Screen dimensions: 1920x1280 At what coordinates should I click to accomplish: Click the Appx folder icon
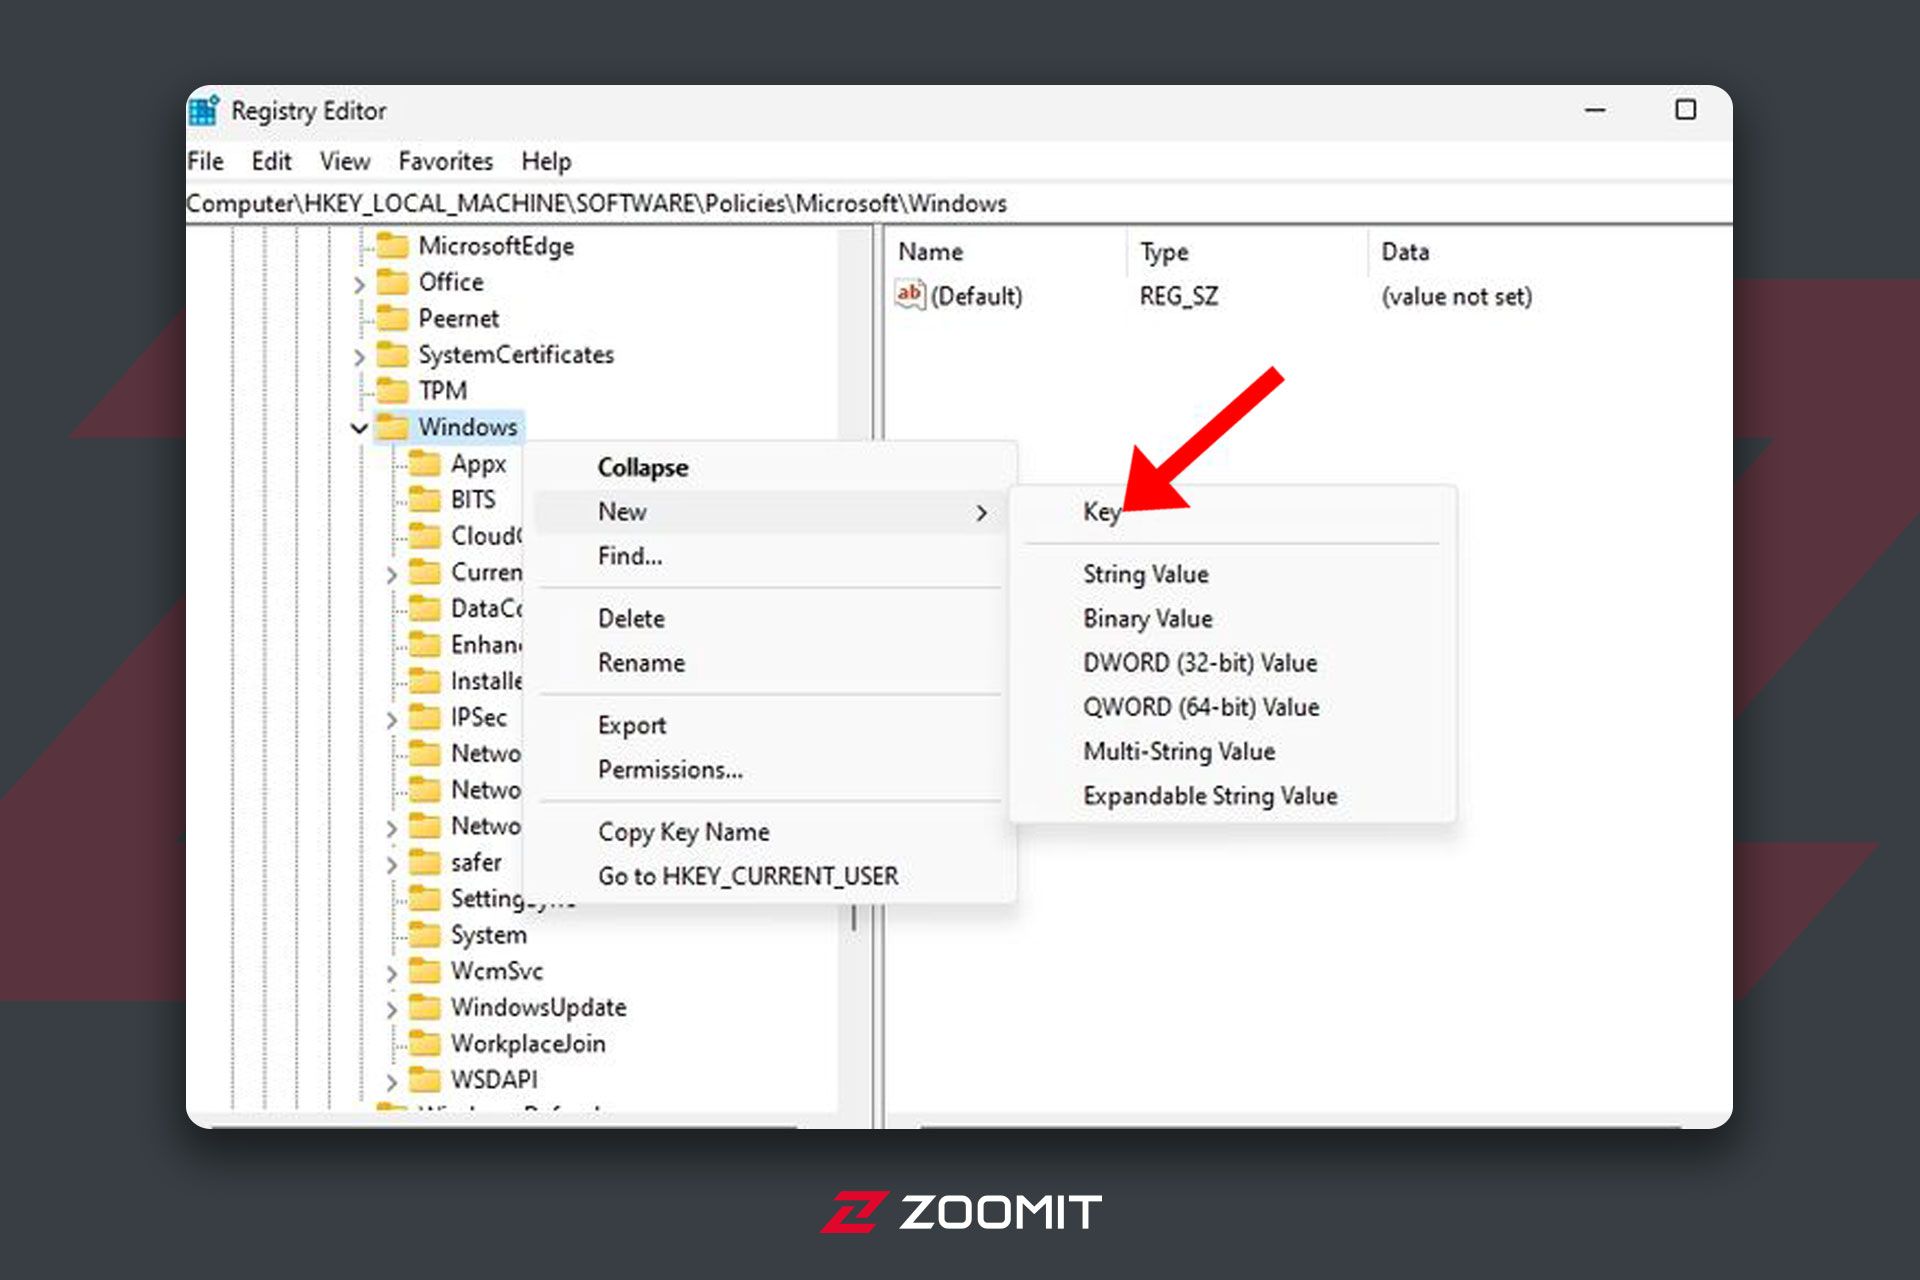click(x=425, y=464)
